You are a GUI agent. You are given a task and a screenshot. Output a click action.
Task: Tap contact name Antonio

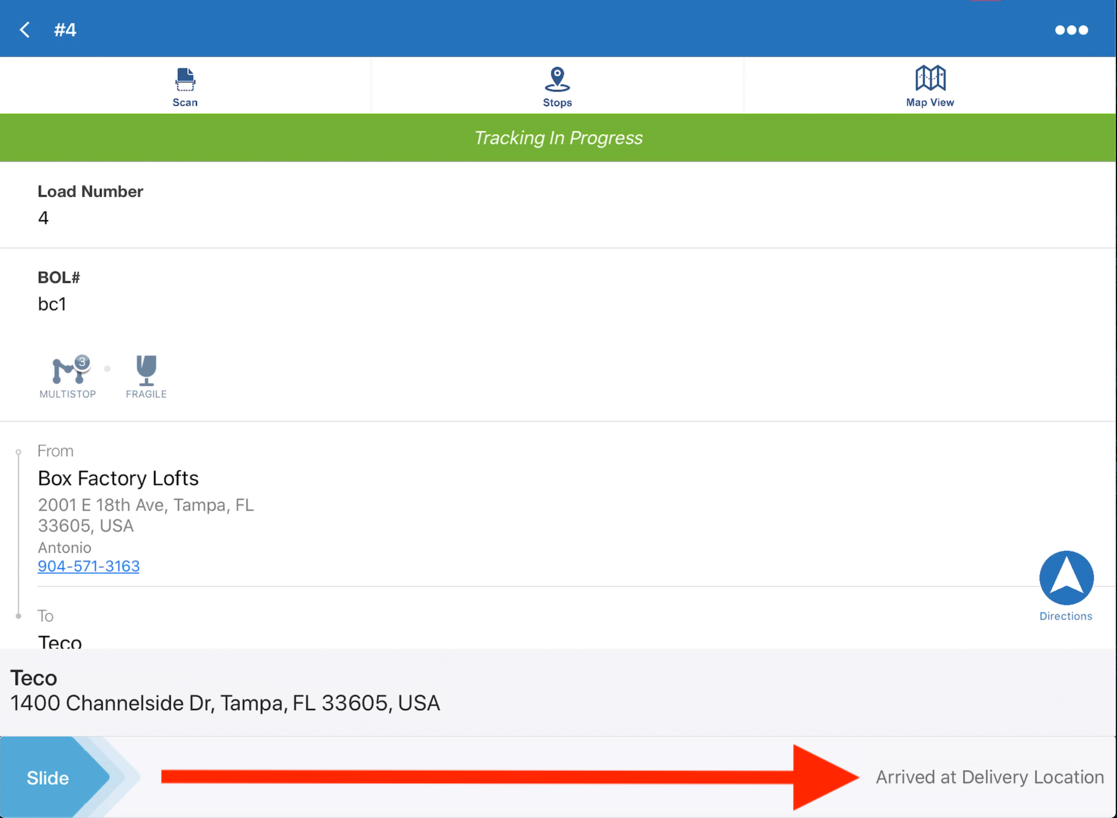pos(64,547)
